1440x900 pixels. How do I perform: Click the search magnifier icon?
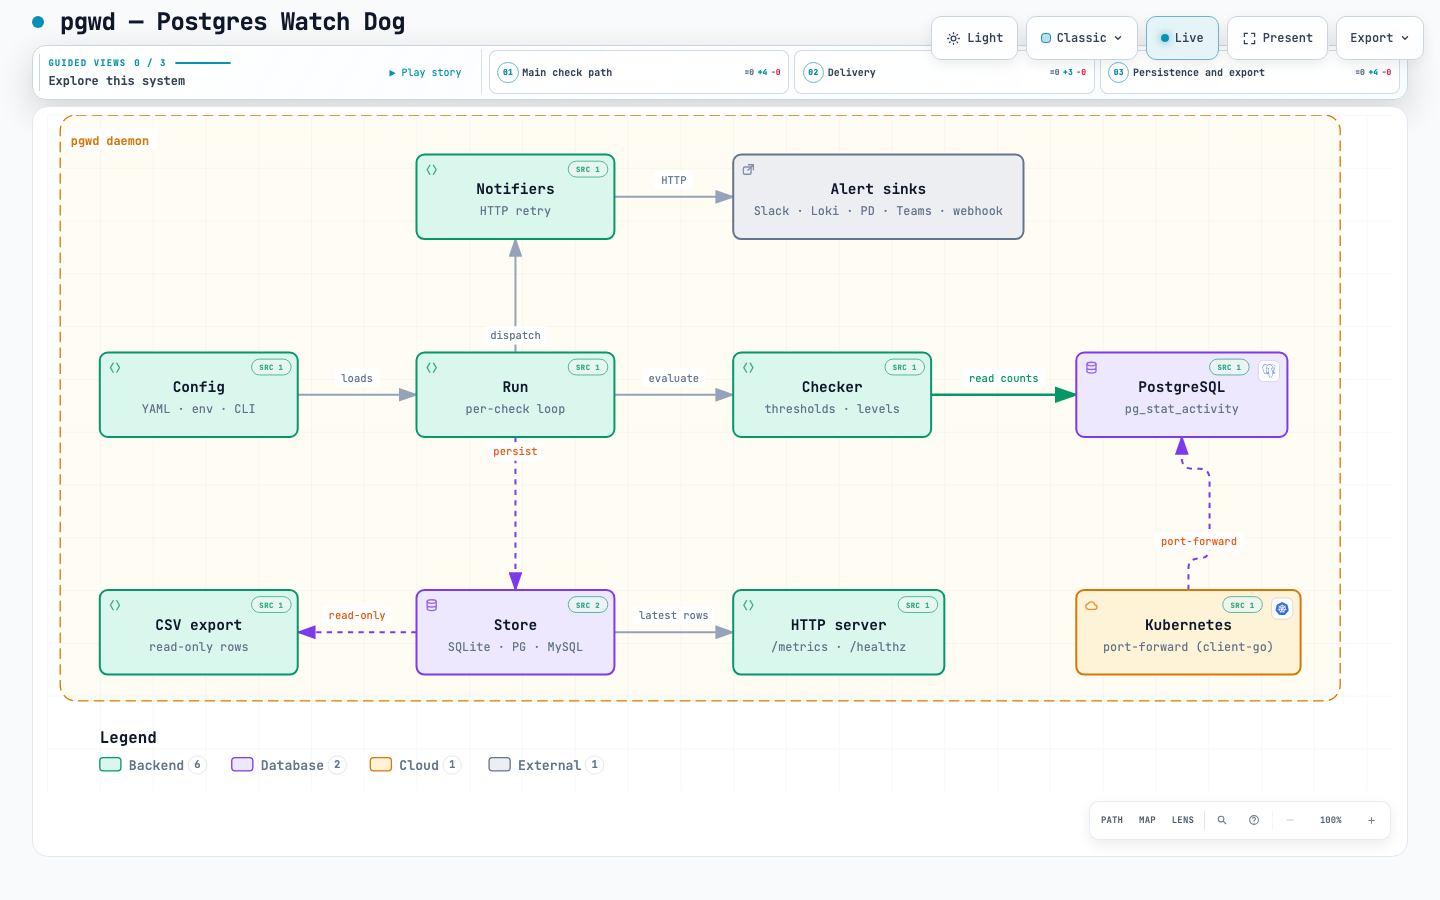(1222, 820)
